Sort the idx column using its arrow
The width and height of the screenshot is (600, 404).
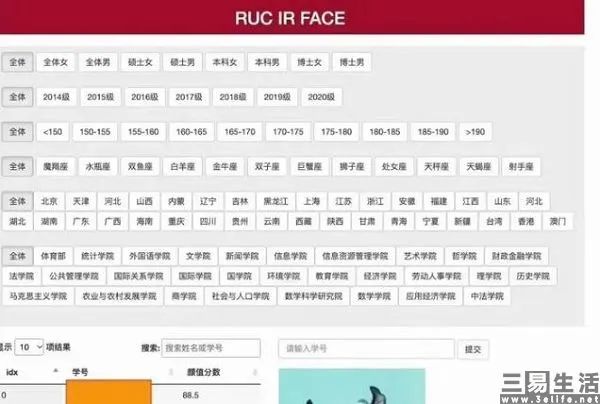(x=56, y=370)
